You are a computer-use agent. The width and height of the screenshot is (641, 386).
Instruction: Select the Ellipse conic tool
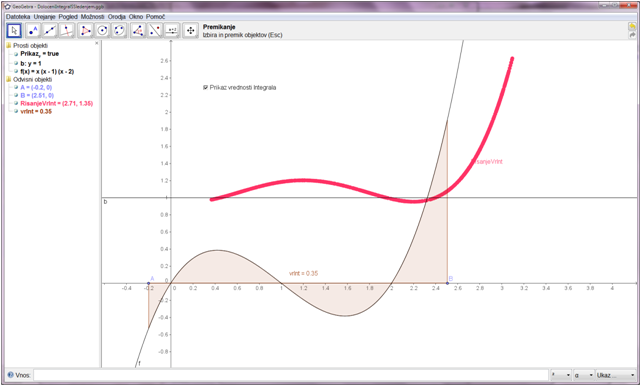click(x=119, y=31)
